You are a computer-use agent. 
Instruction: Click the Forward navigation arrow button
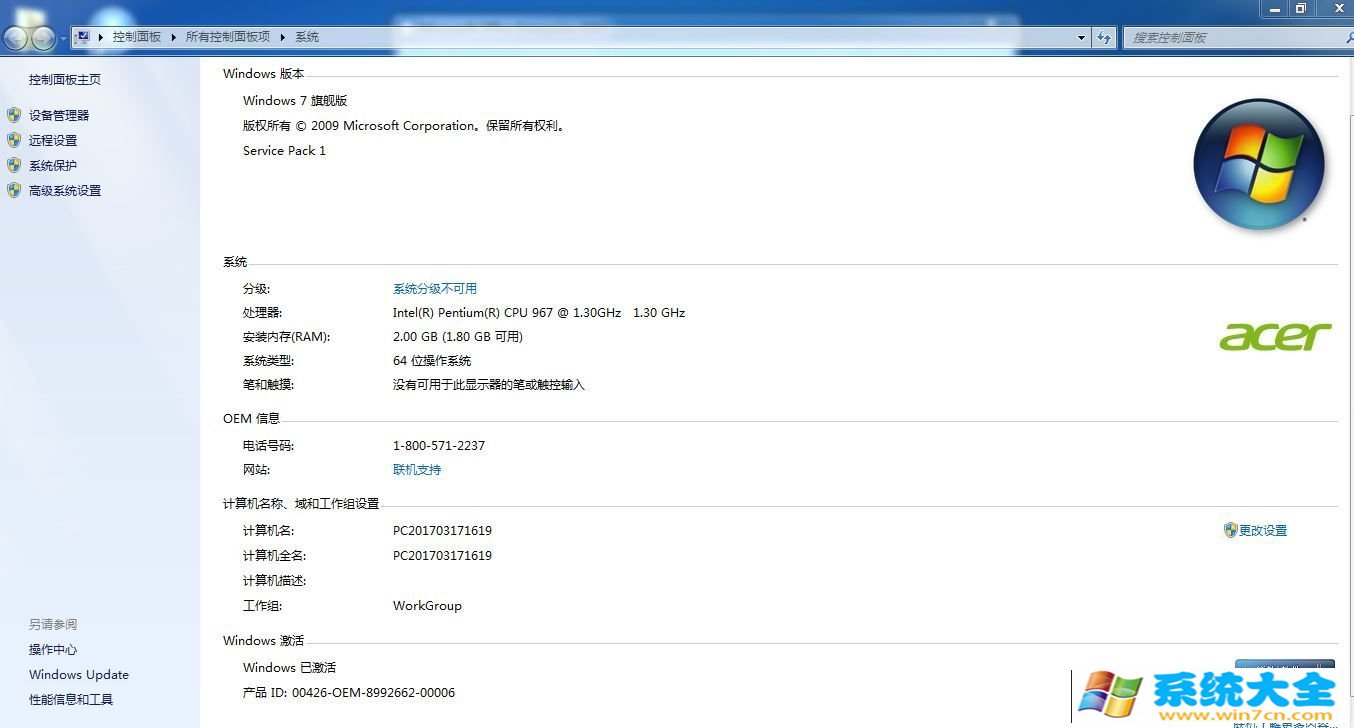click(x=43, y=38)
